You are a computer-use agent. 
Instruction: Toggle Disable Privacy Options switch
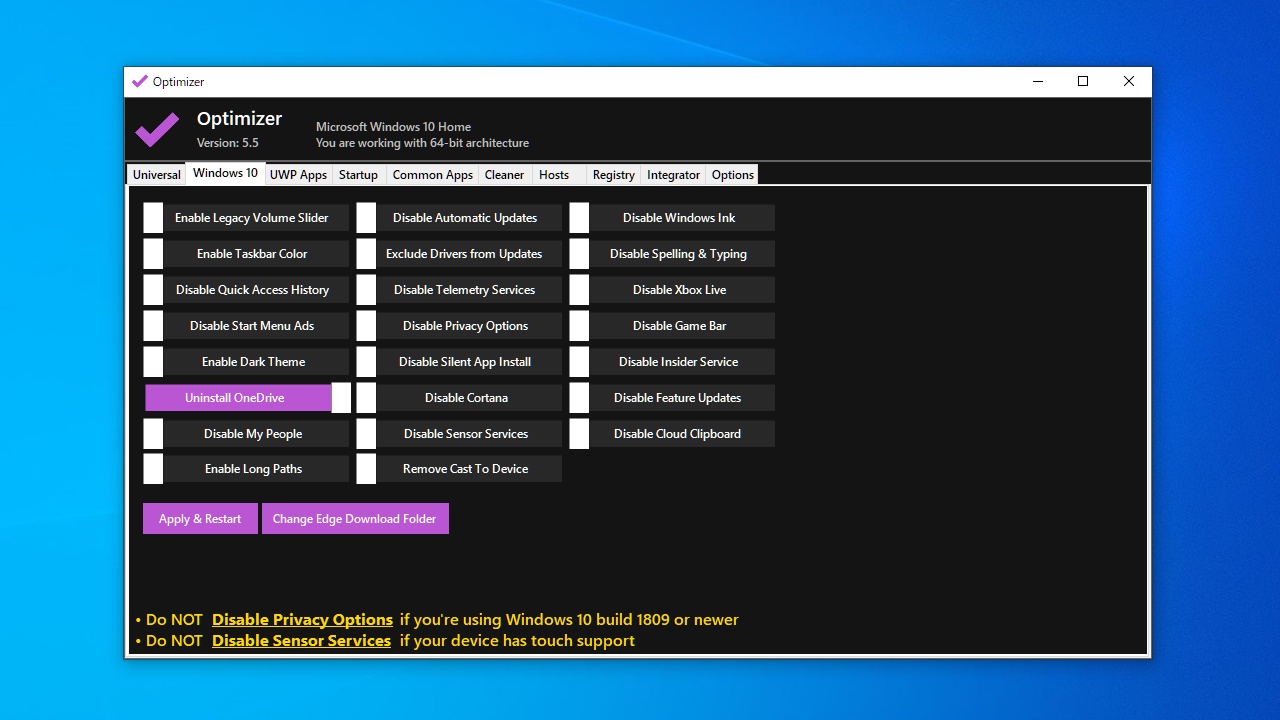click(x=459, y=326)
